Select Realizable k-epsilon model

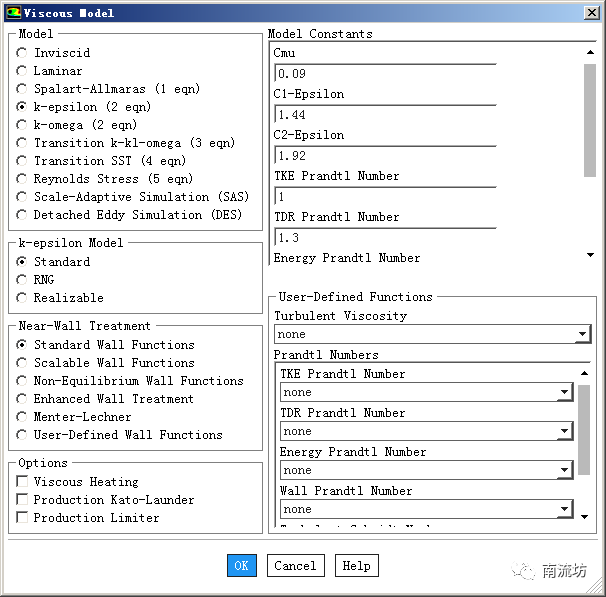tap(22, 298)
